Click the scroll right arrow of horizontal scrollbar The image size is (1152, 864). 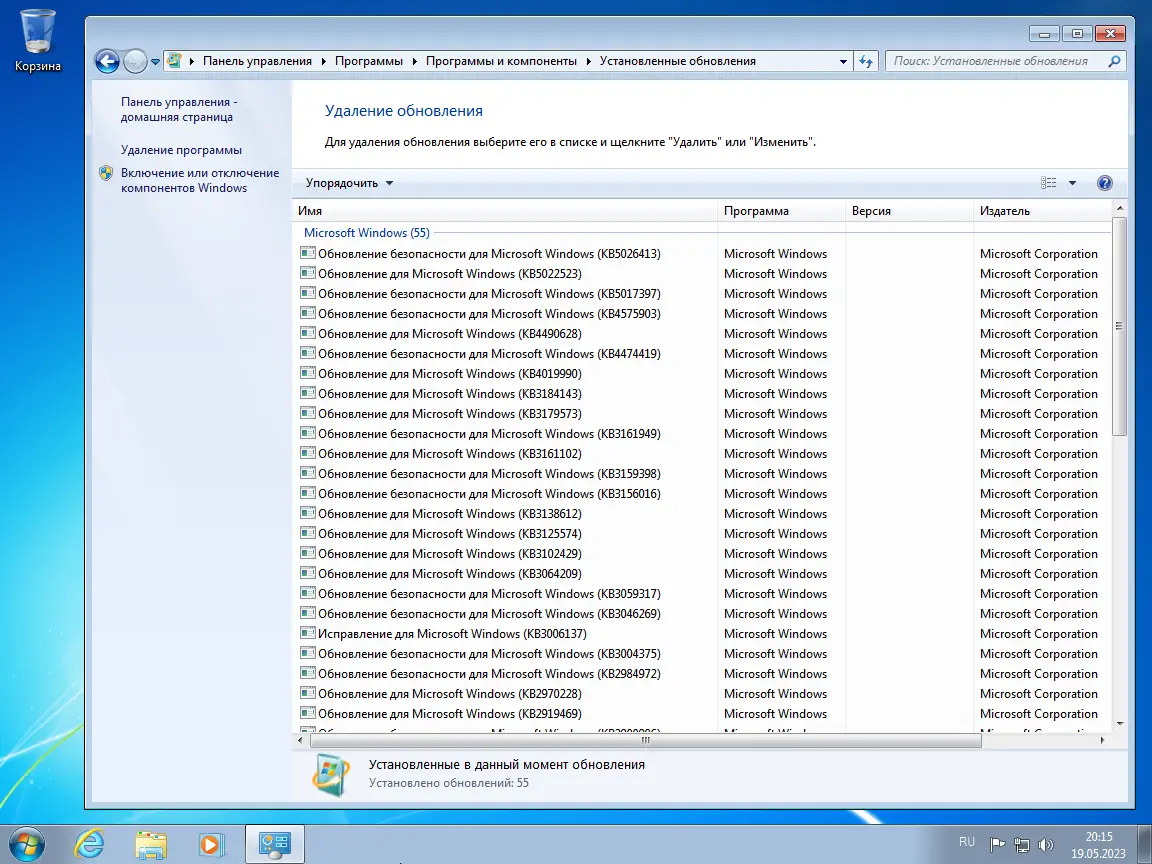click(x=1102, y=741)
